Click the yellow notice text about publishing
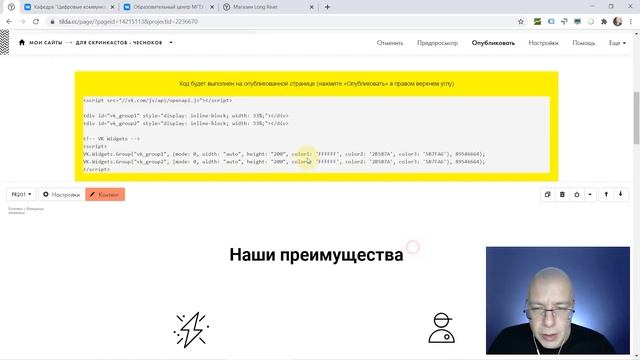The image size is (640, 360). [316, 84]
